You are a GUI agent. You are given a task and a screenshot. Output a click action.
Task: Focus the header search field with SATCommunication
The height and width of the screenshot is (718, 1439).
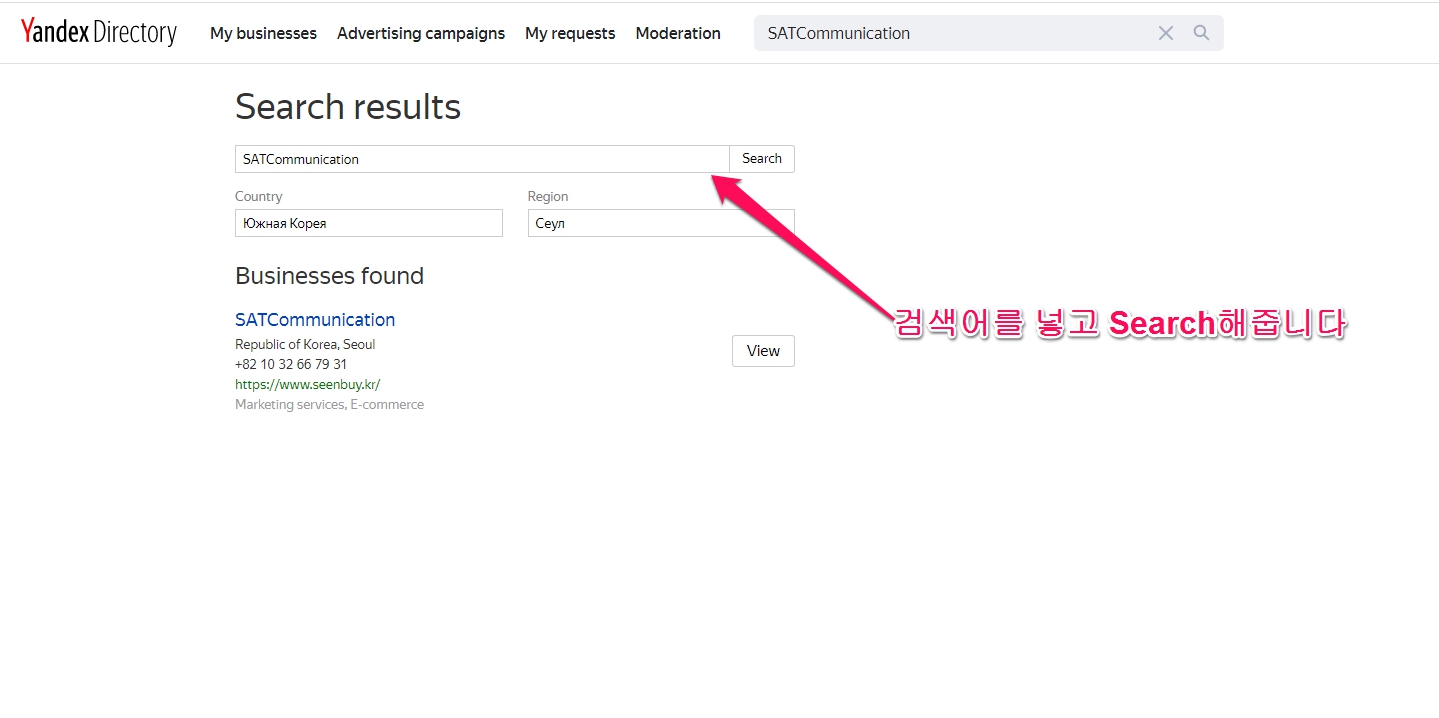pos(950,33)
